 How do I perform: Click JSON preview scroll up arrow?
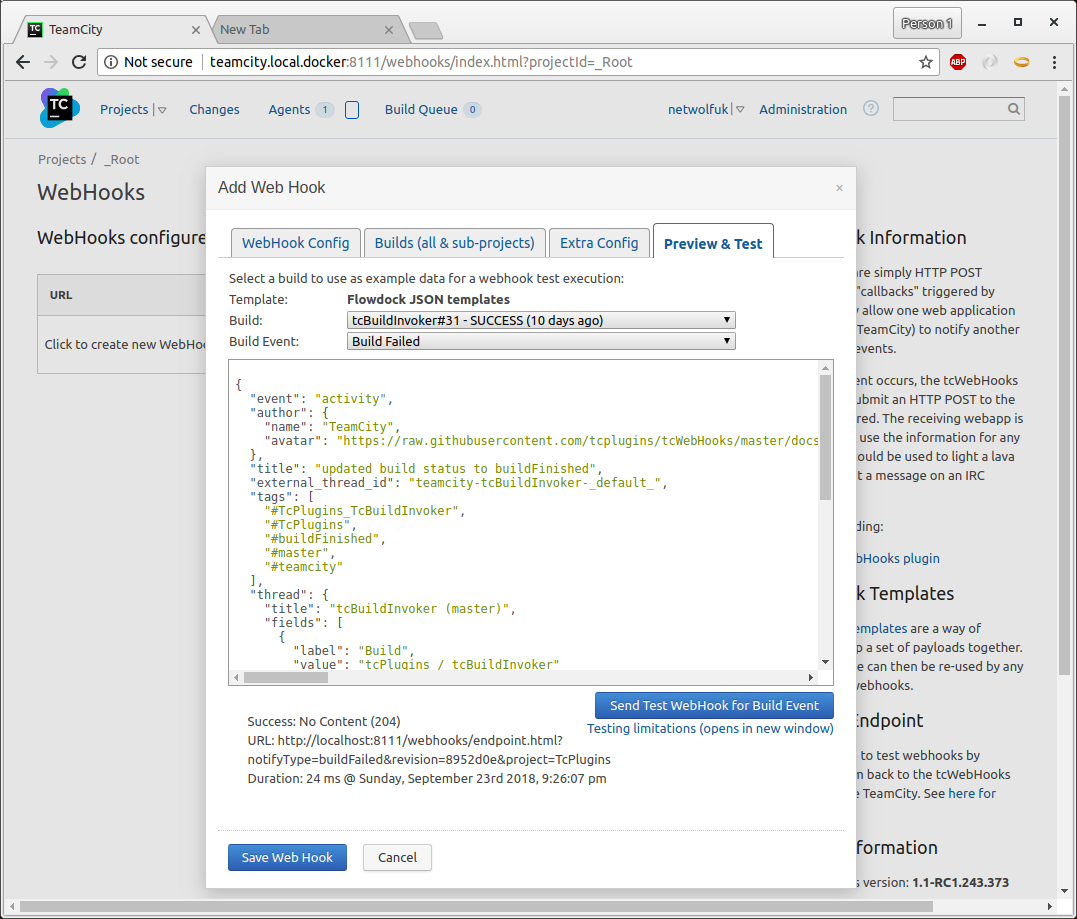point(826,368)
